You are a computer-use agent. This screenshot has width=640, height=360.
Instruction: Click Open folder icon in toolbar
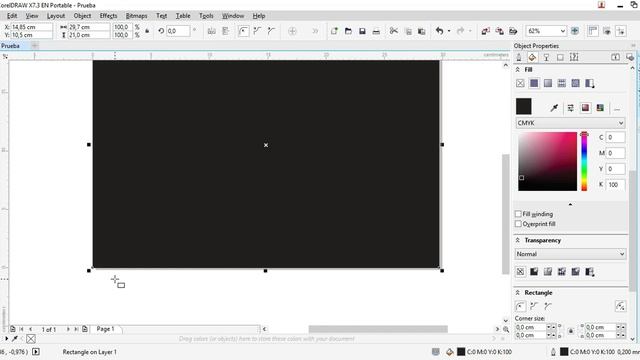click(x=348, y=31)
